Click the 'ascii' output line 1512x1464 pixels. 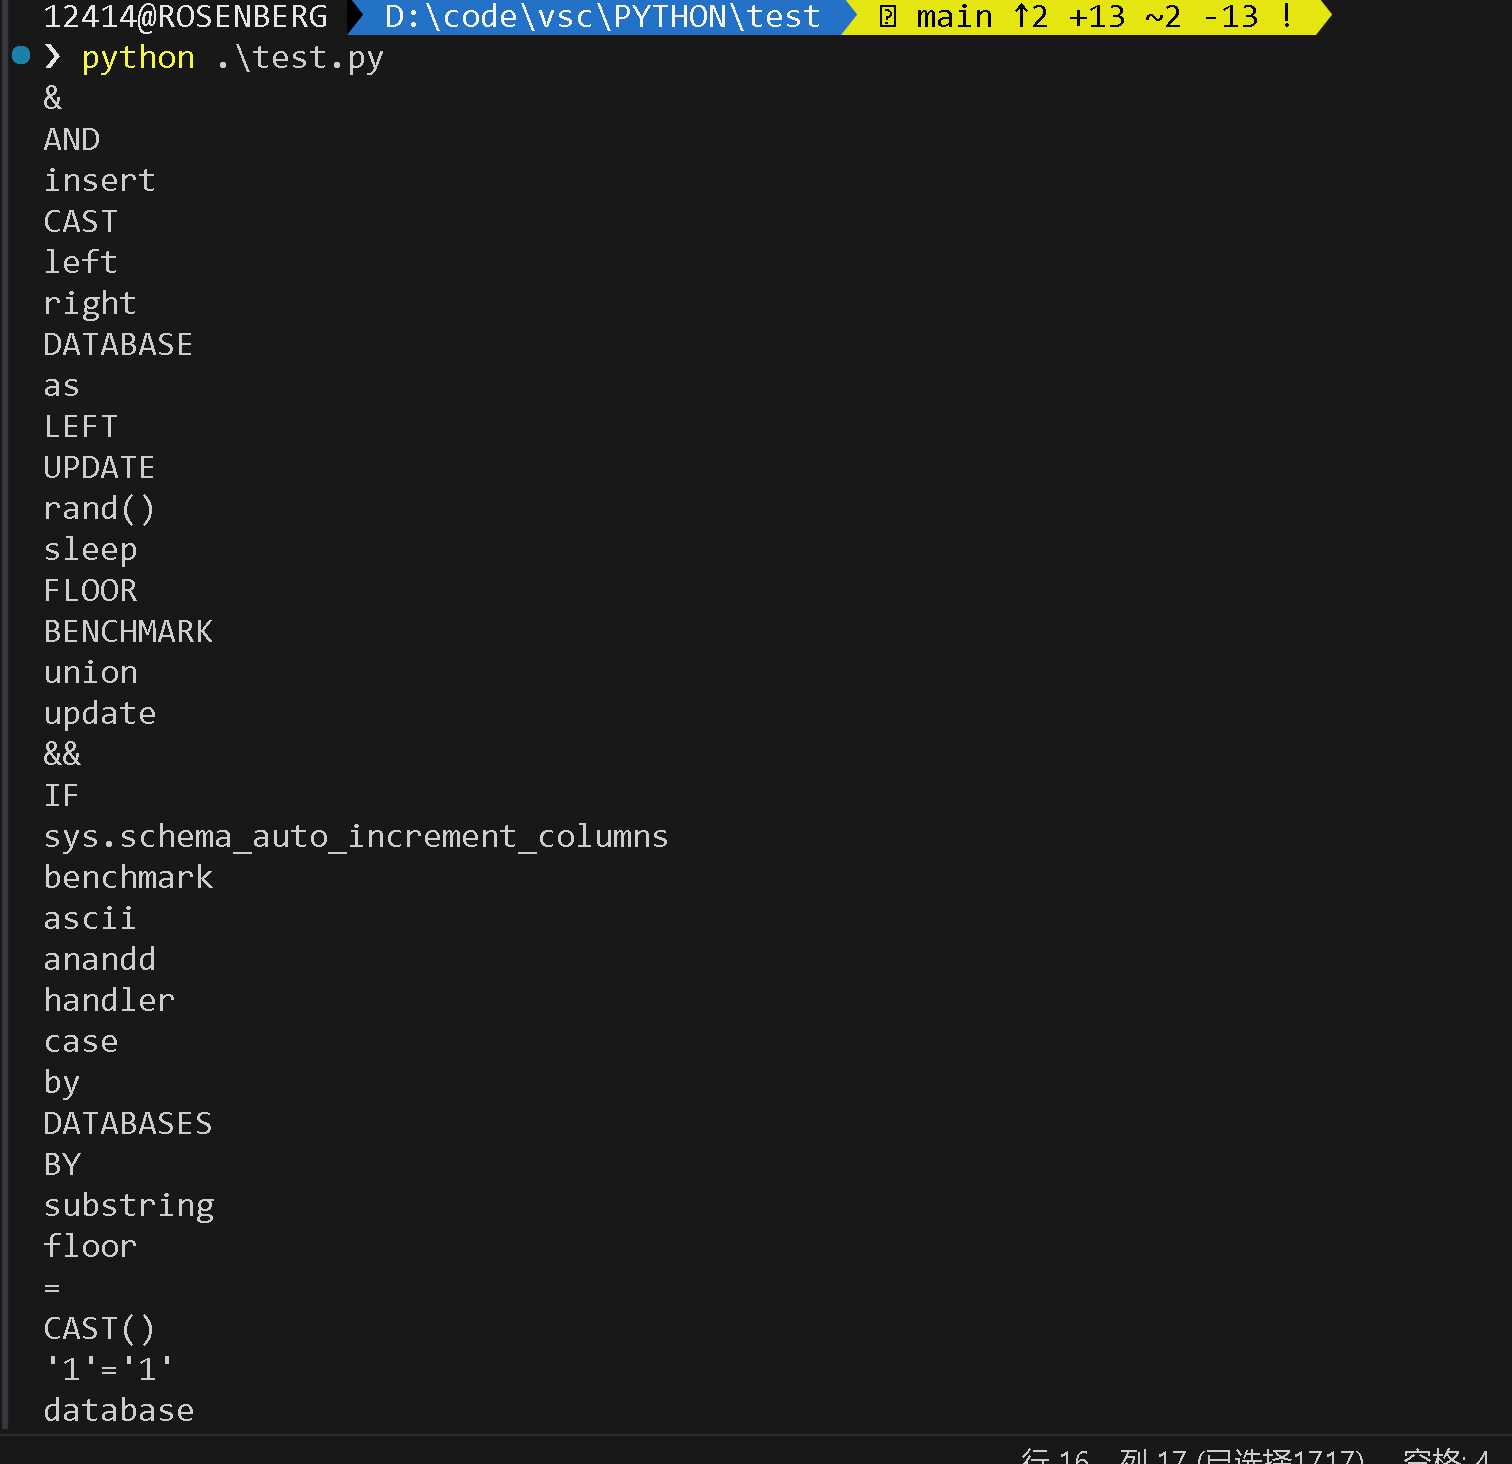coord(90,918)
